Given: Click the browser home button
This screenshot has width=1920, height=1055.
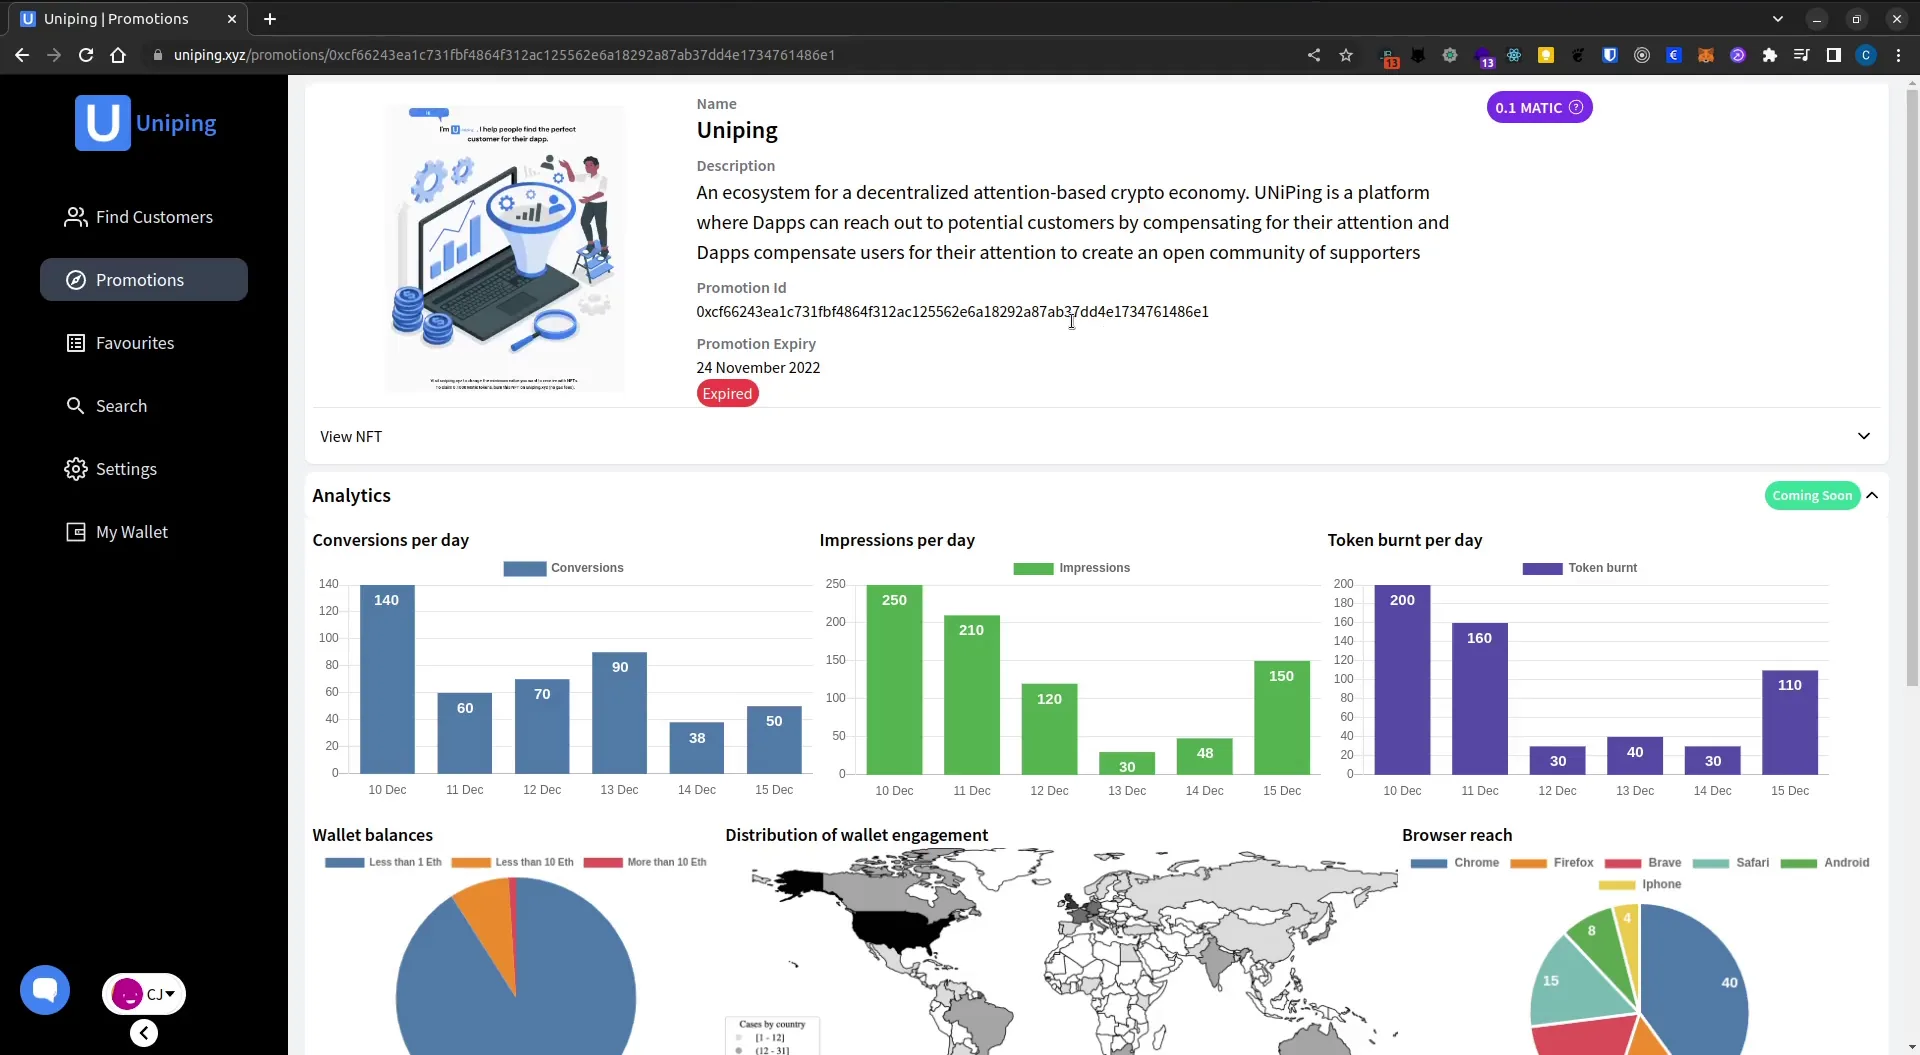Looking at the screenshot, I should 118,55.
